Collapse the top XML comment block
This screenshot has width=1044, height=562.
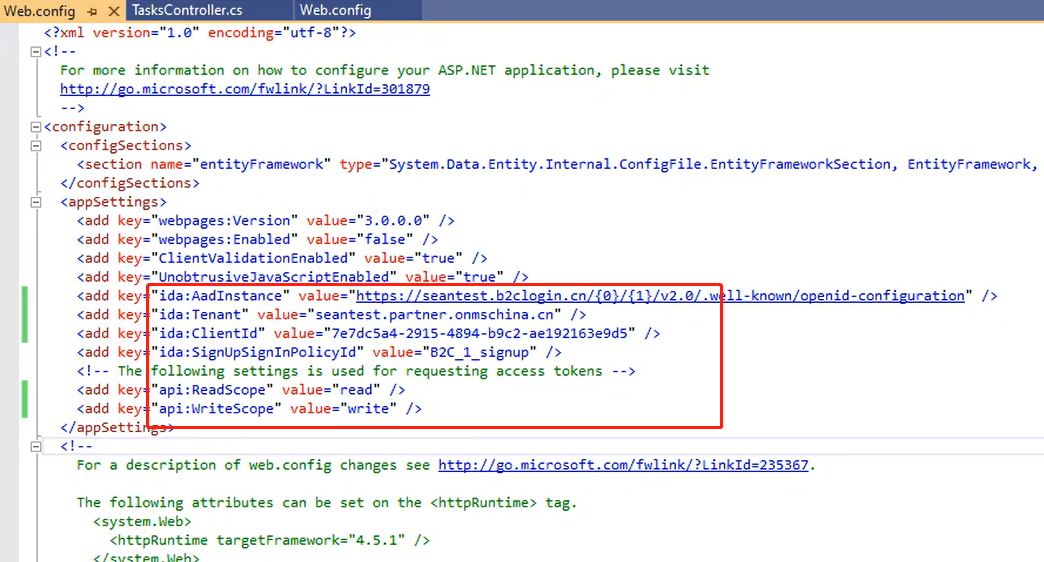36,51
